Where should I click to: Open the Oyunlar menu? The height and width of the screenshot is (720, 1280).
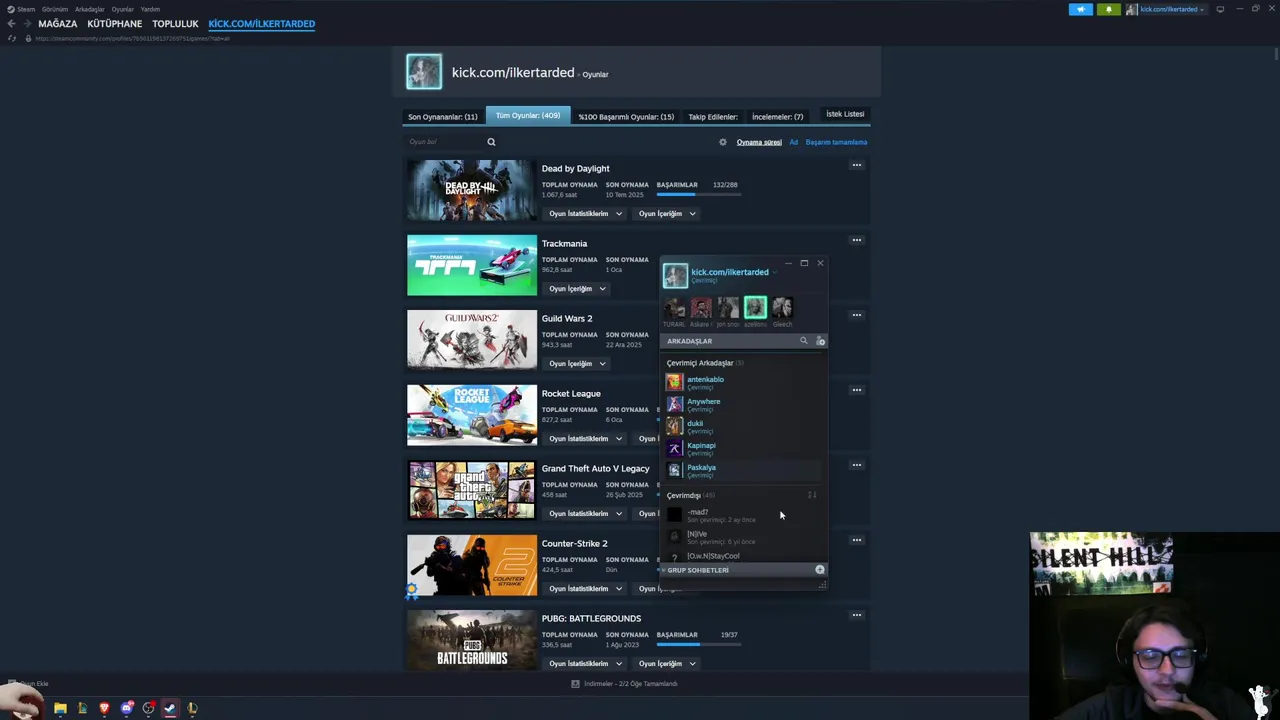pos(122,9)
